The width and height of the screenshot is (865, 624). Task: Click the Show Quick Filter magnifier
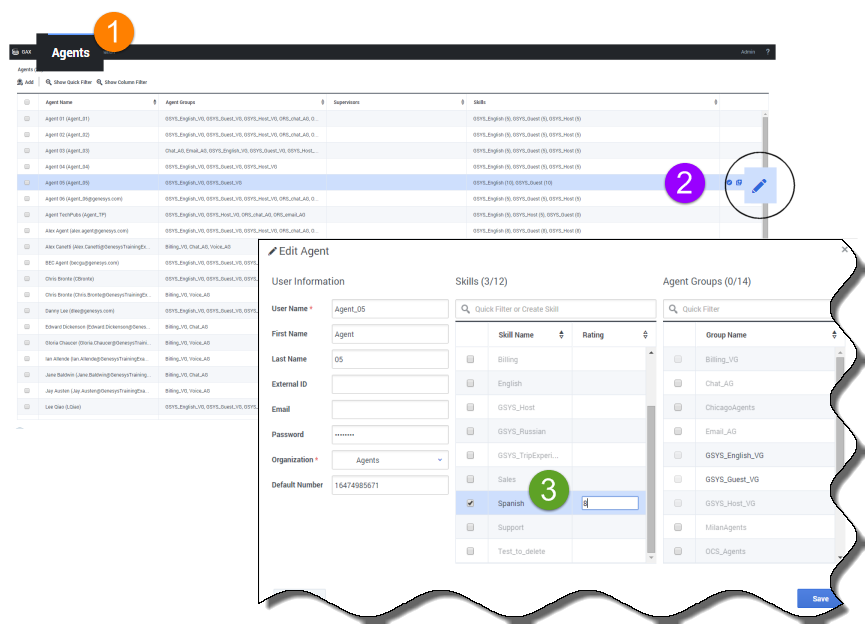49,82
